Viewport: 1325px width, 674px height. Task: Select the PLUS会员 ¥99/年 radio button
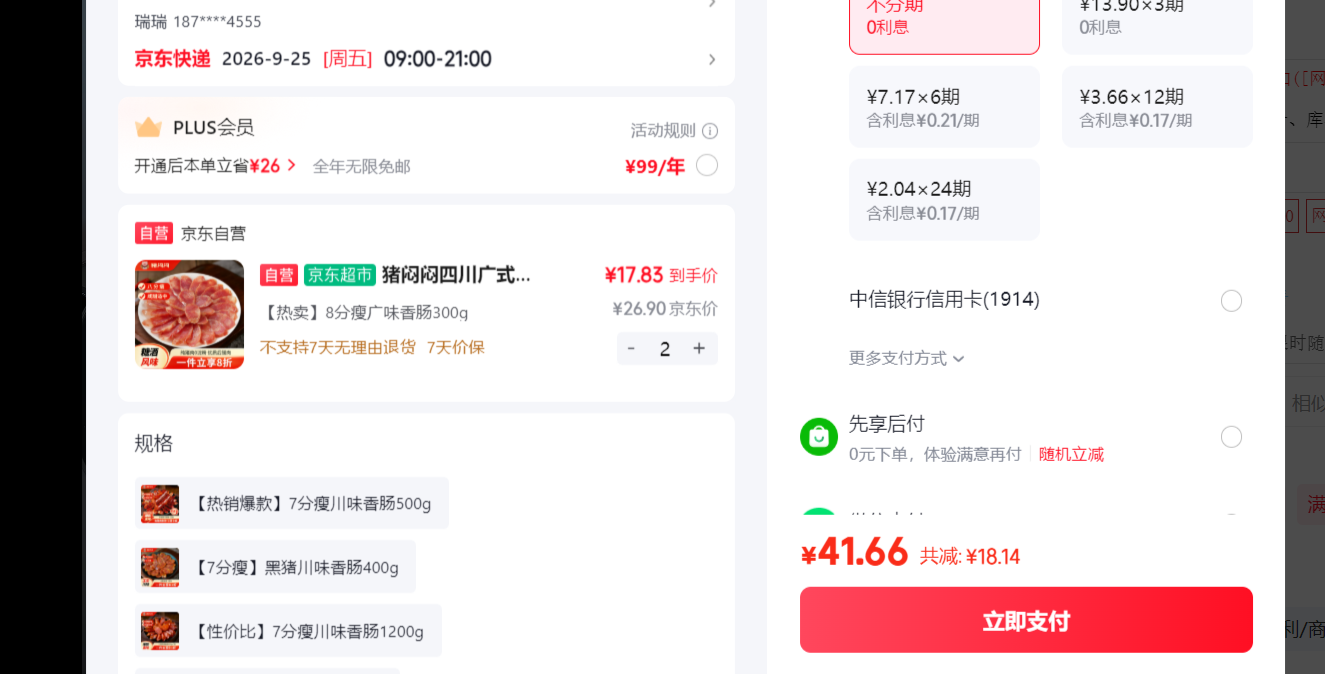click(707, 165)
